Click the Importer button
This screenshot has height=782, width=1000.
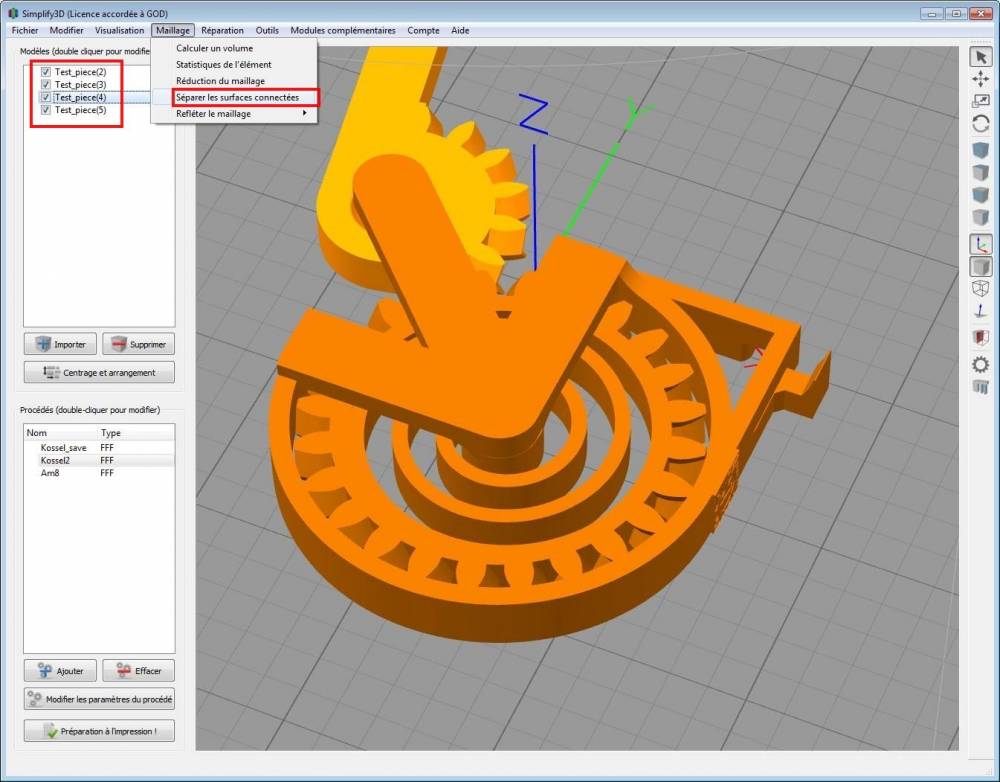[60, 344]
